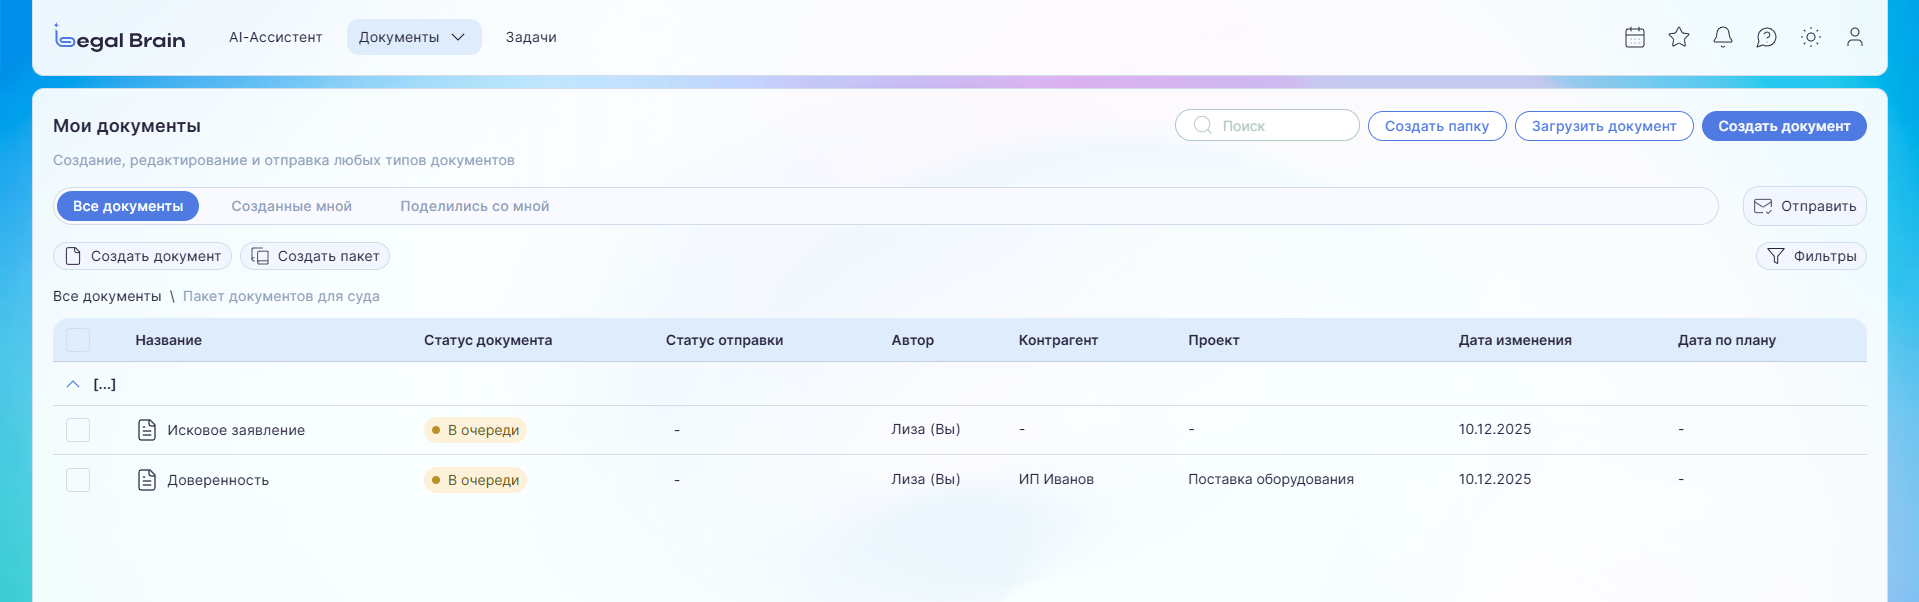Check the box for Исковое заявление
Image resolution: width=1919 pixels, height=602 pixels.
78,430
